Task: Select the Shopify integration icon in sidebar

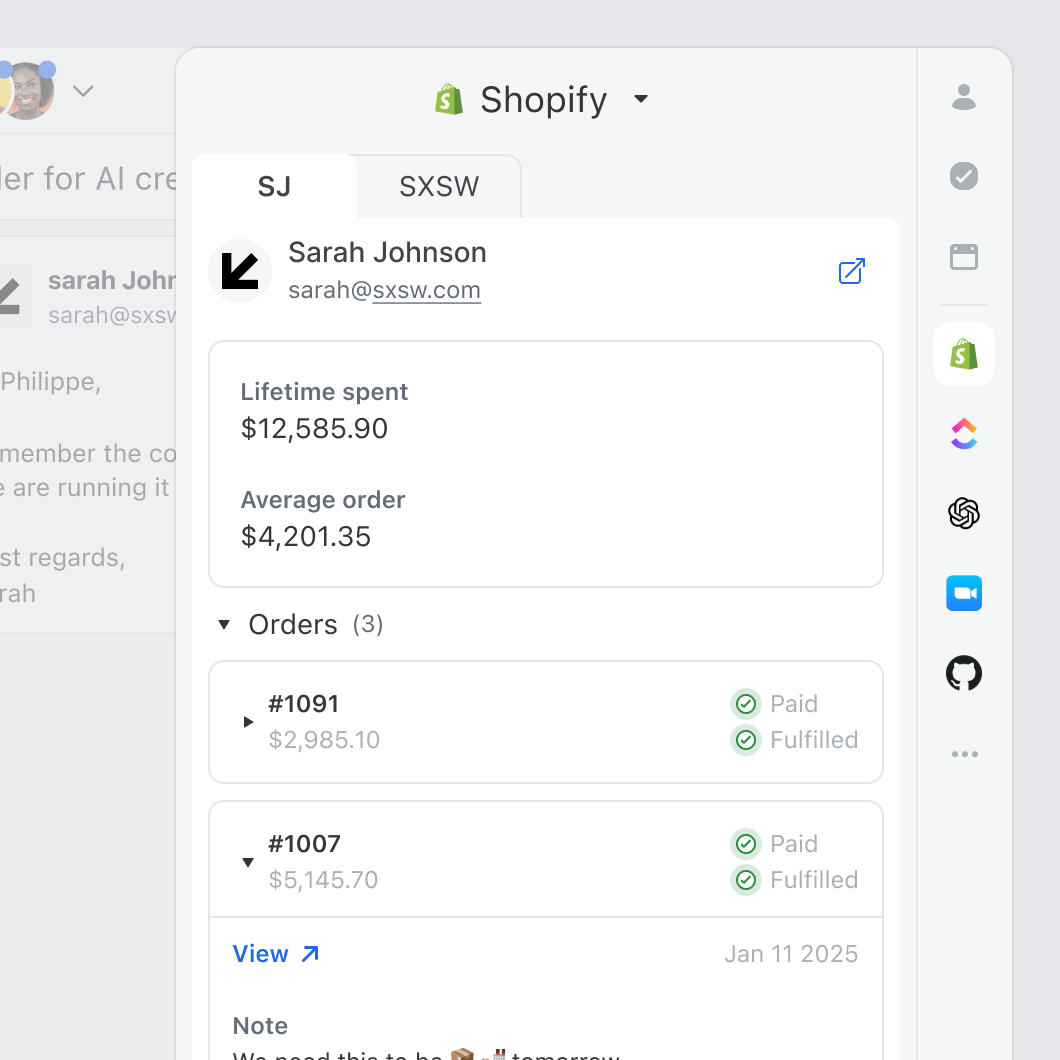Action: tap(964, 354)
